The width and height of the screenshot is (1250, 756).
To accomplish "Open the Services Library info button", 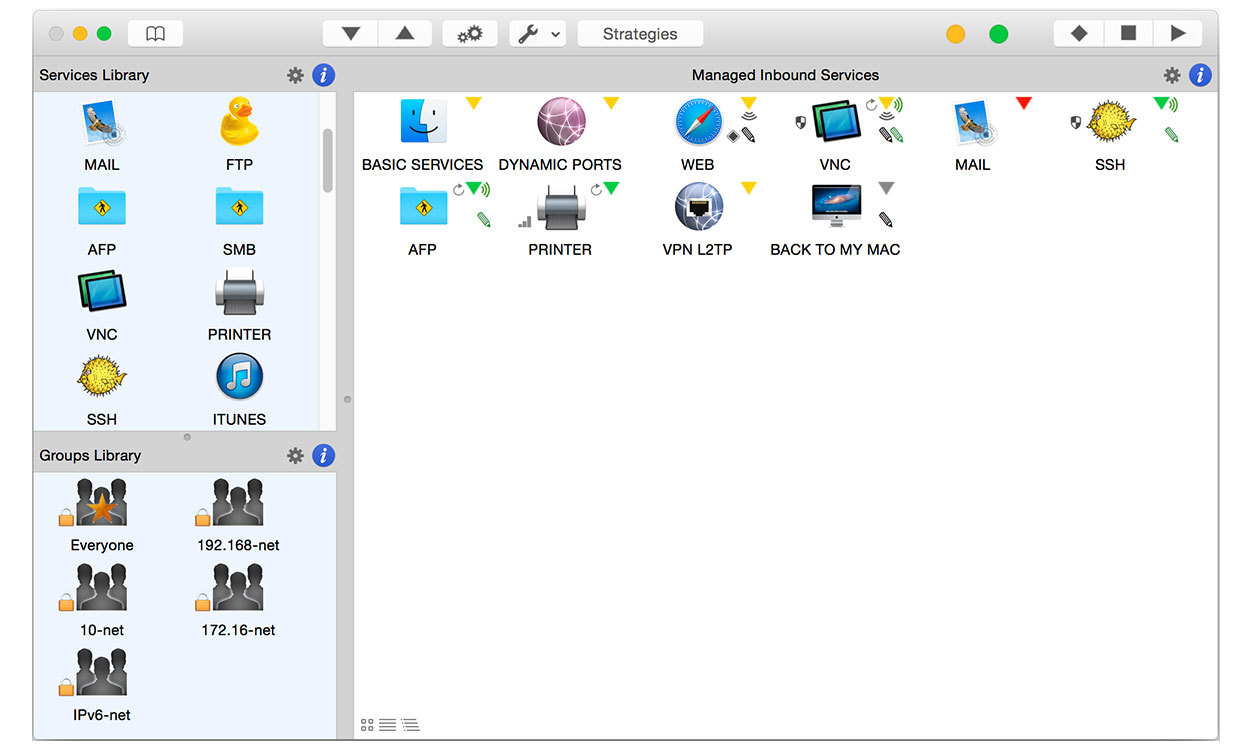I will (324, 75).
